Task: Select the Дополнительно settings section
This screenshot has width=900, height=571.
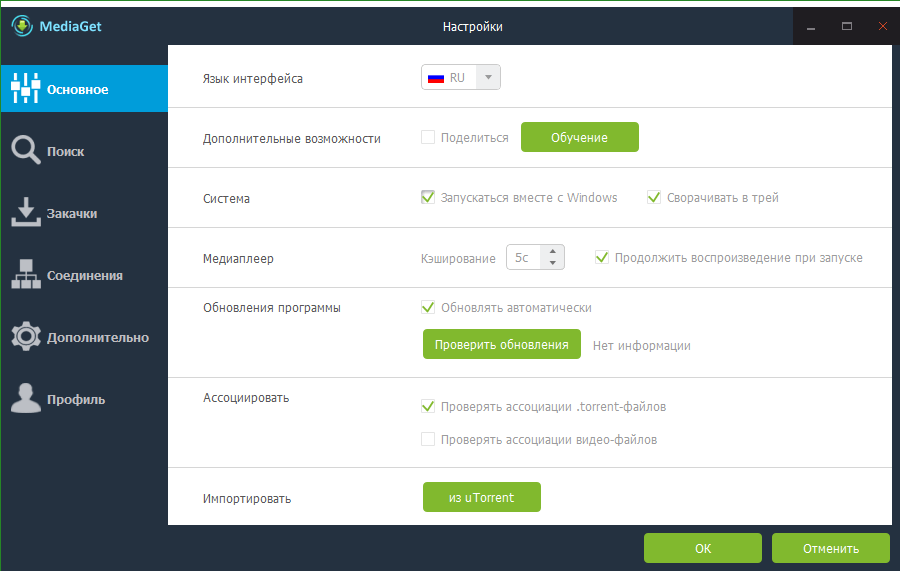Action: click(84, 337)
